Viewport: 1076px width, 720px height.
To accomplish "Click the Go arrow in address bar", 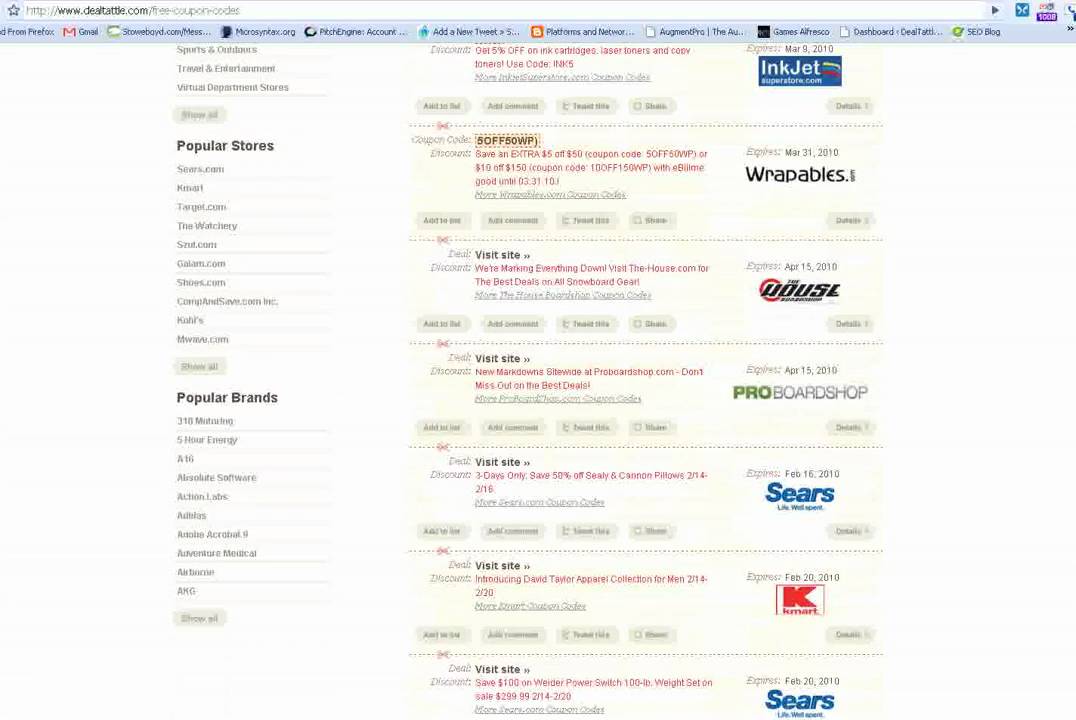I will [x=995, y=10].
